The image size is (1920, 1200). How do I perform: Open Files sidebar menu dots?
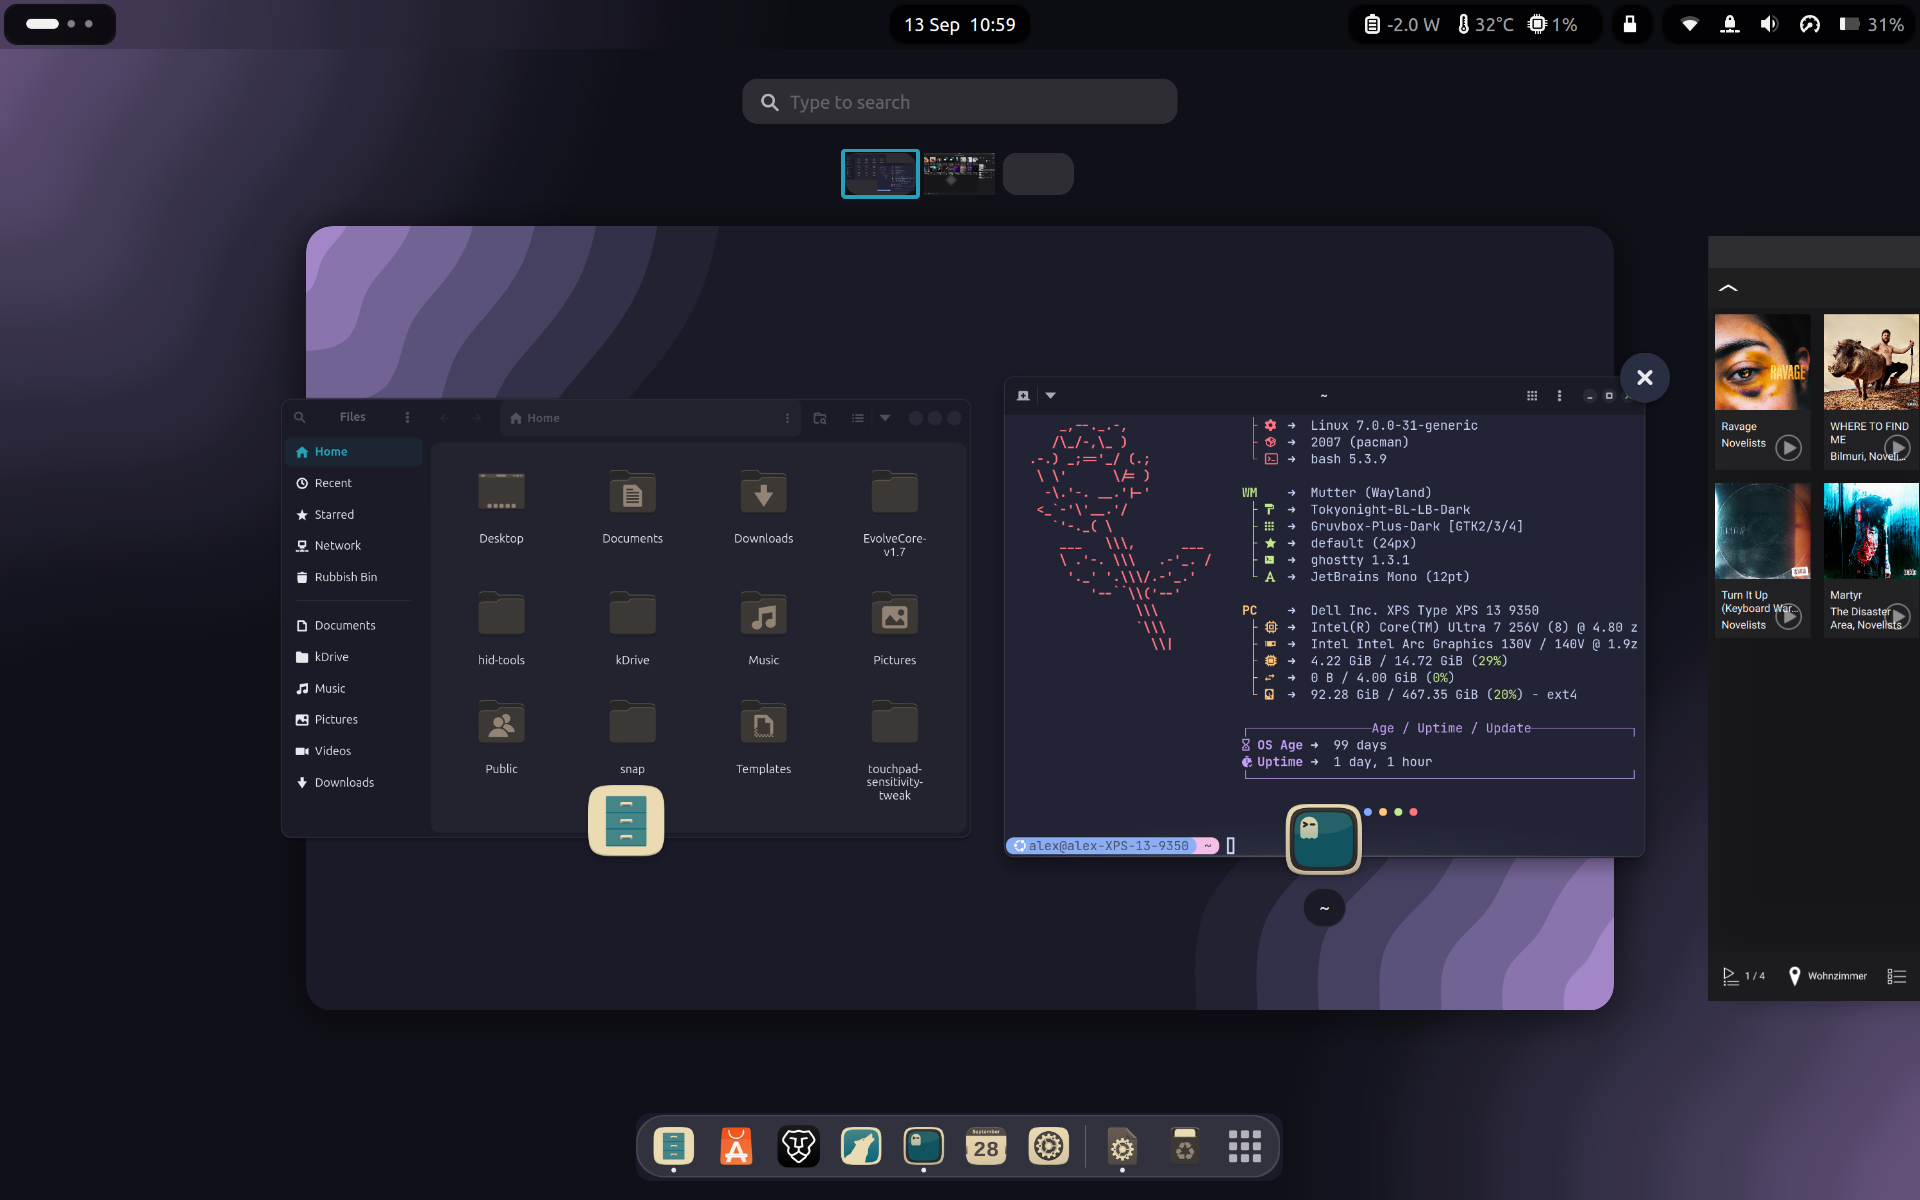(407, 417)
